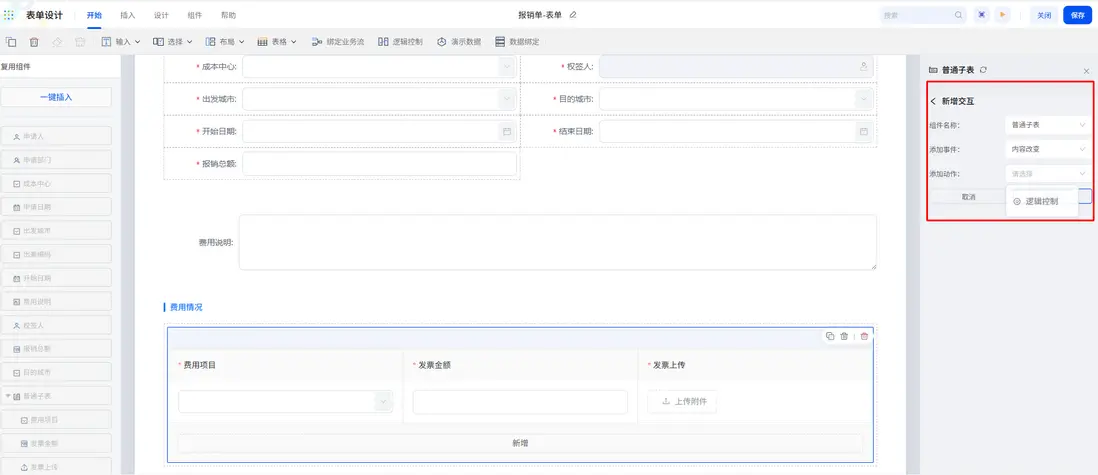Viewport: 1098px width, 475px height.
Task: Select 申请日期 in reusable components list
Action: click(56, 207)
